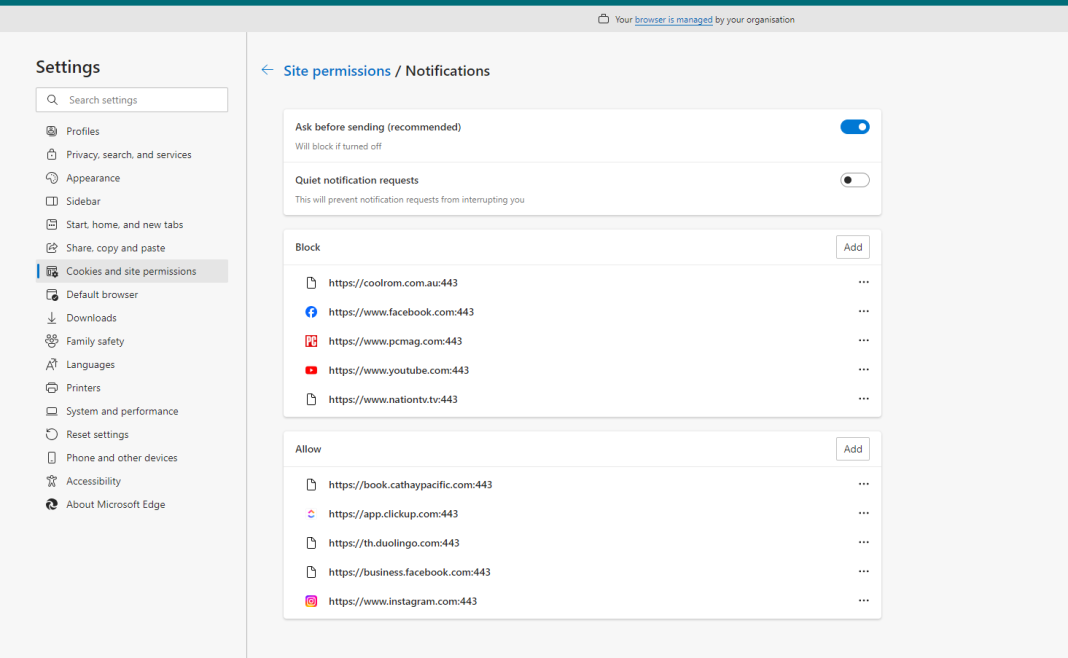Open more options for coolrom.com.au
This screenshot has height=658, width=1068.
click(x=863, y=282)
